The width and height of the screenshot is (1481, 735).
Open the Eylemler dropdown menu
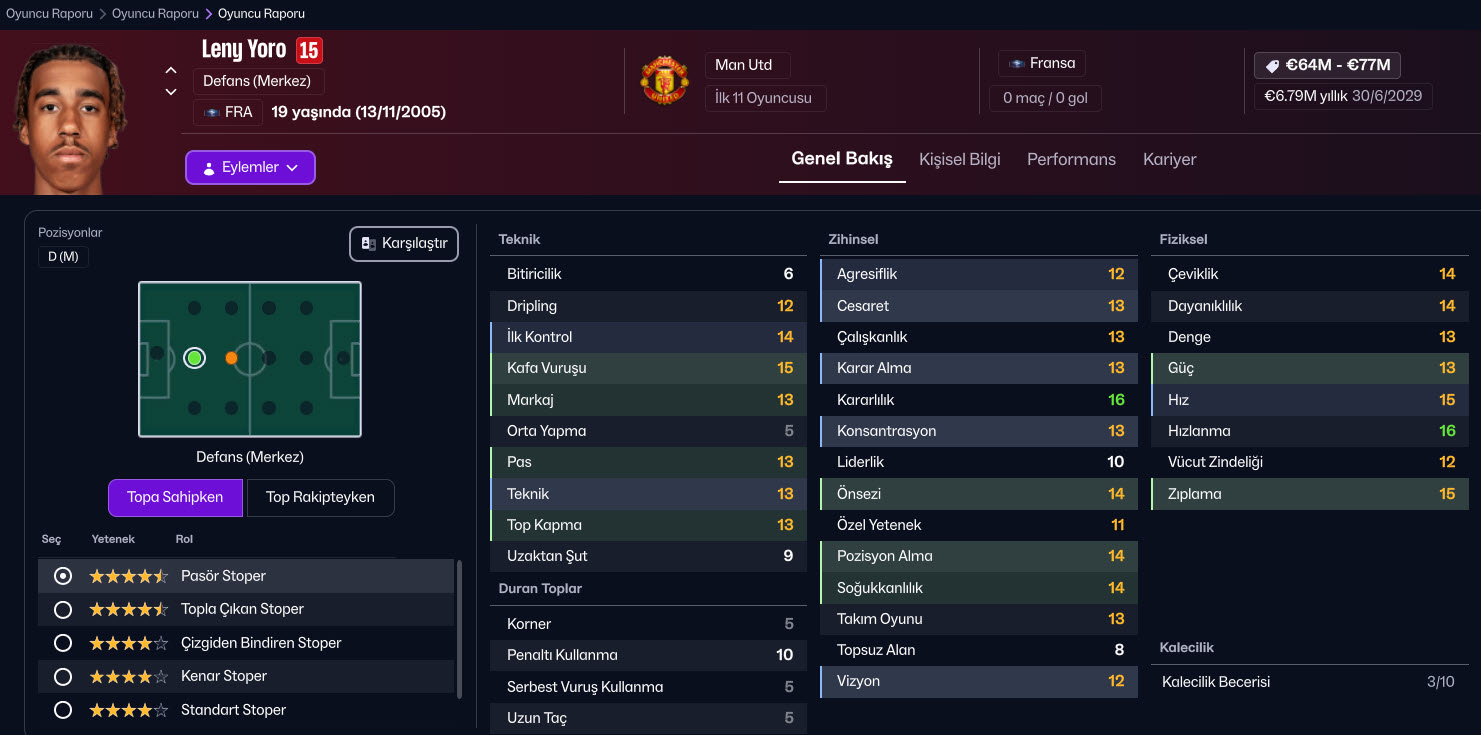coord(250,167)
